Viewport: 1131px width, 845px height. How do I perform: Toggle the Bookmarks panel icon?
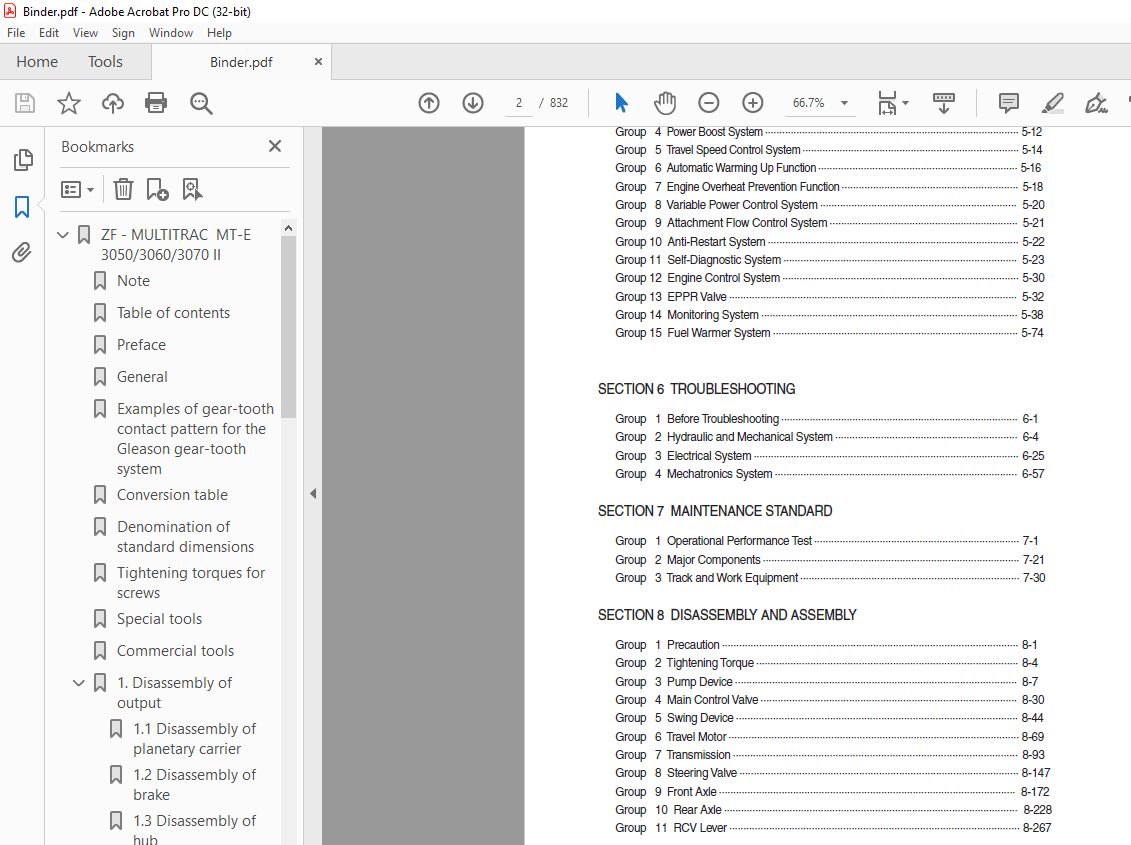22,206
